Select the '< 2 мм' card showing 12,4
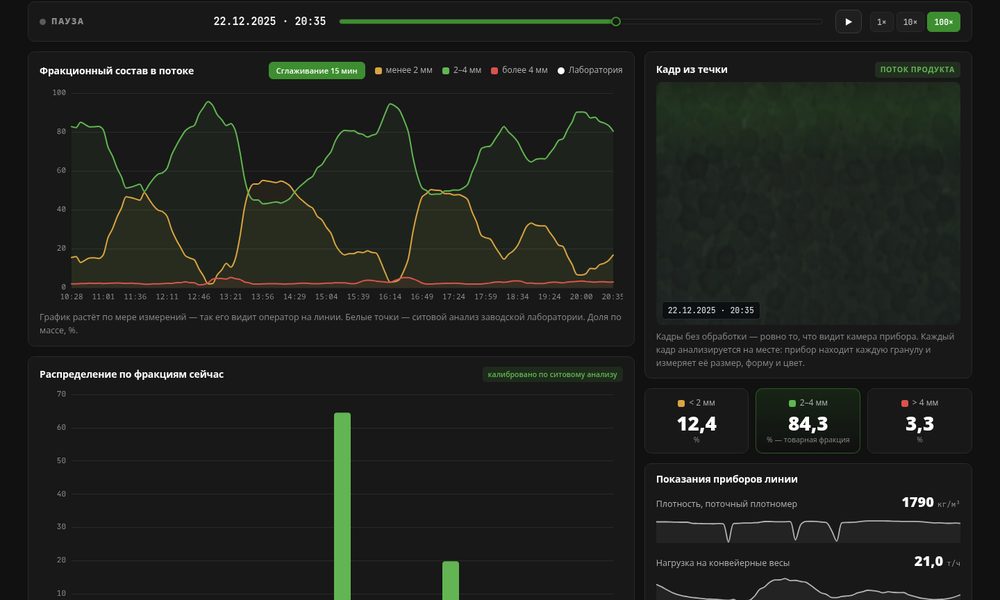Screen dimensions: 1000x600 [696, 421]
